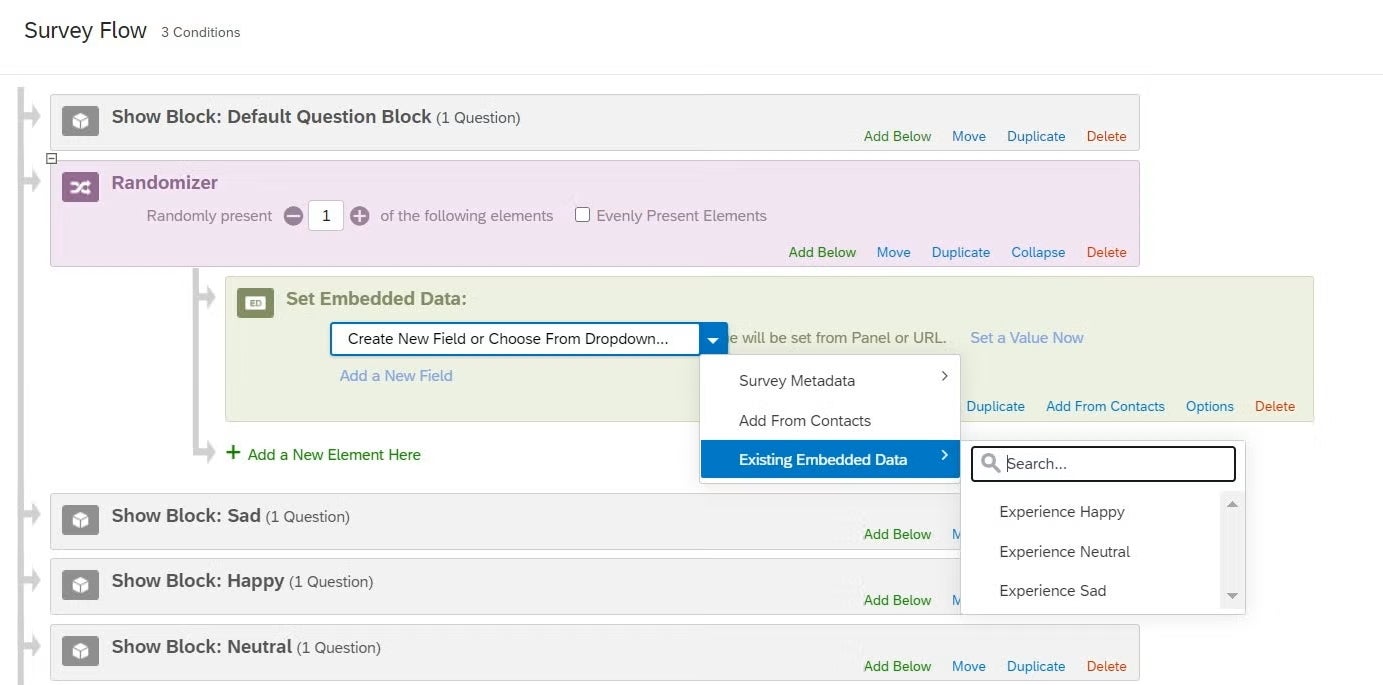The image size is (1383, 685).
Task: Click the Sad block cube icon
Action: [80, 520]
